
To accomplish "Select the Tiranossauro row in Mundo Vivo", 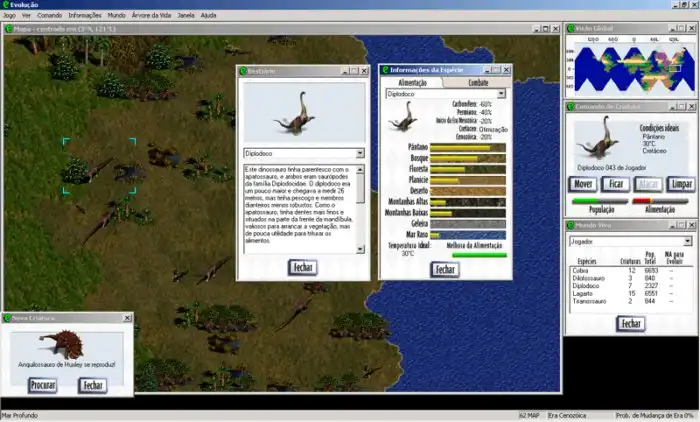I will tap(590, 300).
